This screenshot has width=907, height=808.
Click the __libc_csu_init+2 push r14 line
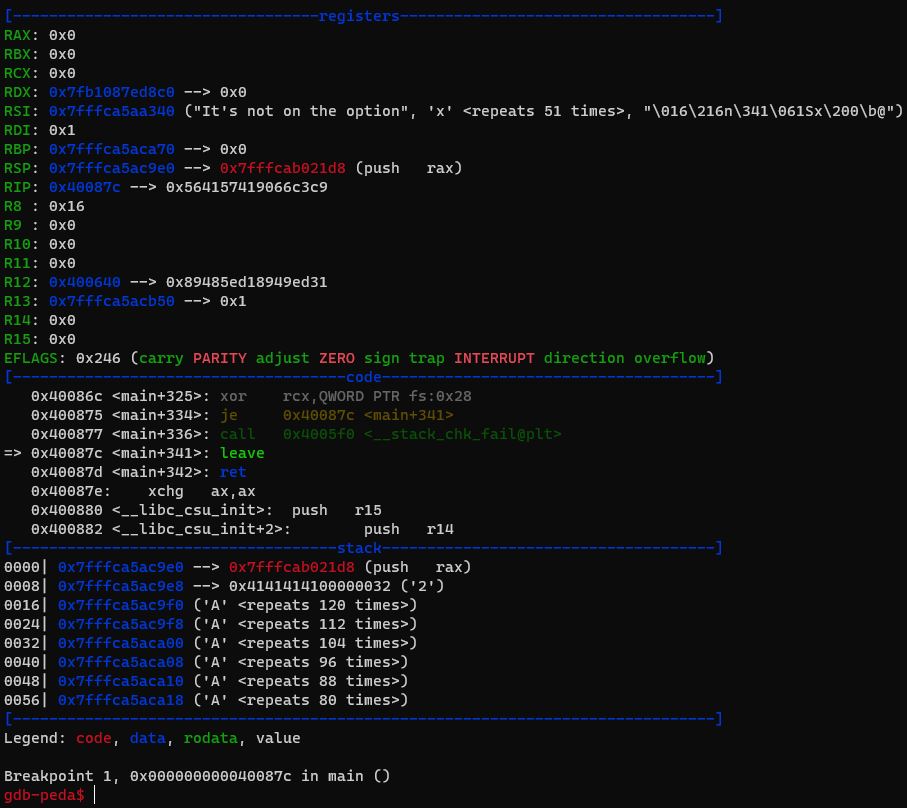(242, 530)
